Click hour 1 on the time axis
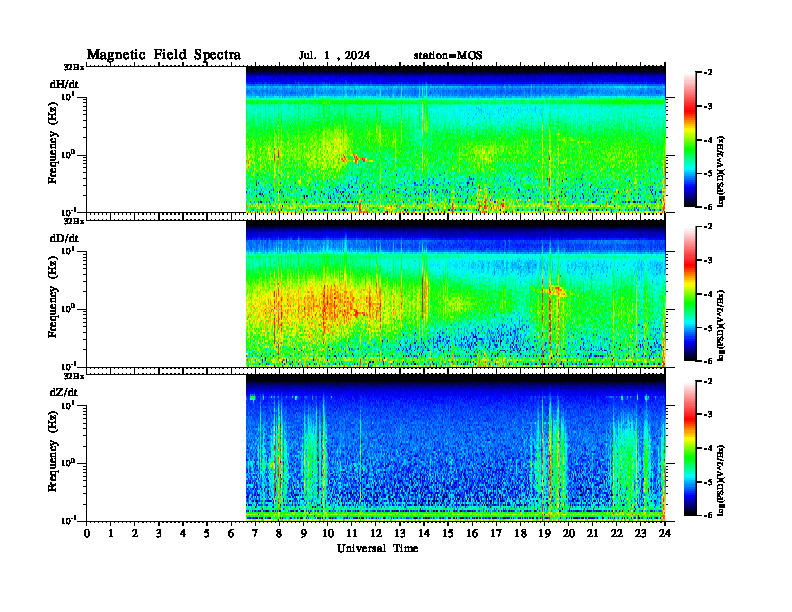Image resolution: width=792 pixels, height=612 pixels. (111, 534)
